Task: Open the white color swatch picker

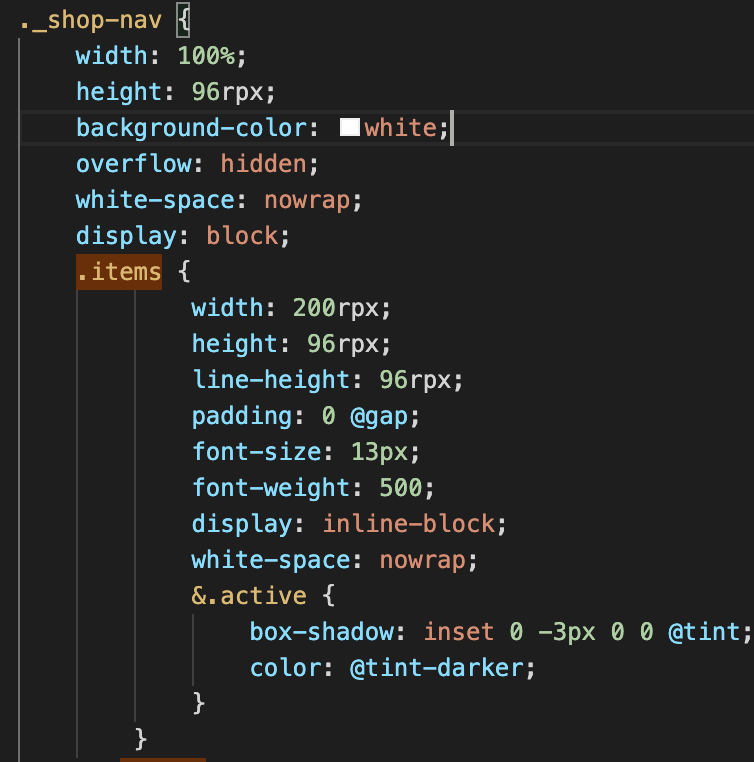Action: pos(350,127)
